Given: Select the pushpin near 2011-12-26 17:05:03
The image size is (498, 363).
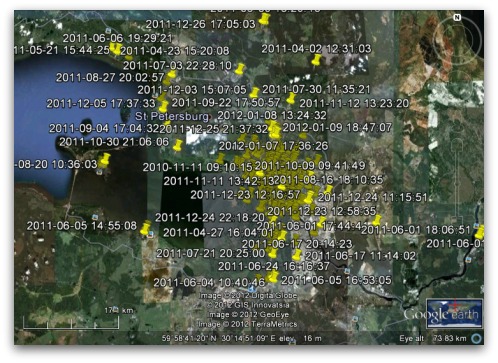Looking at the screenshot, I should coord(265,19).
